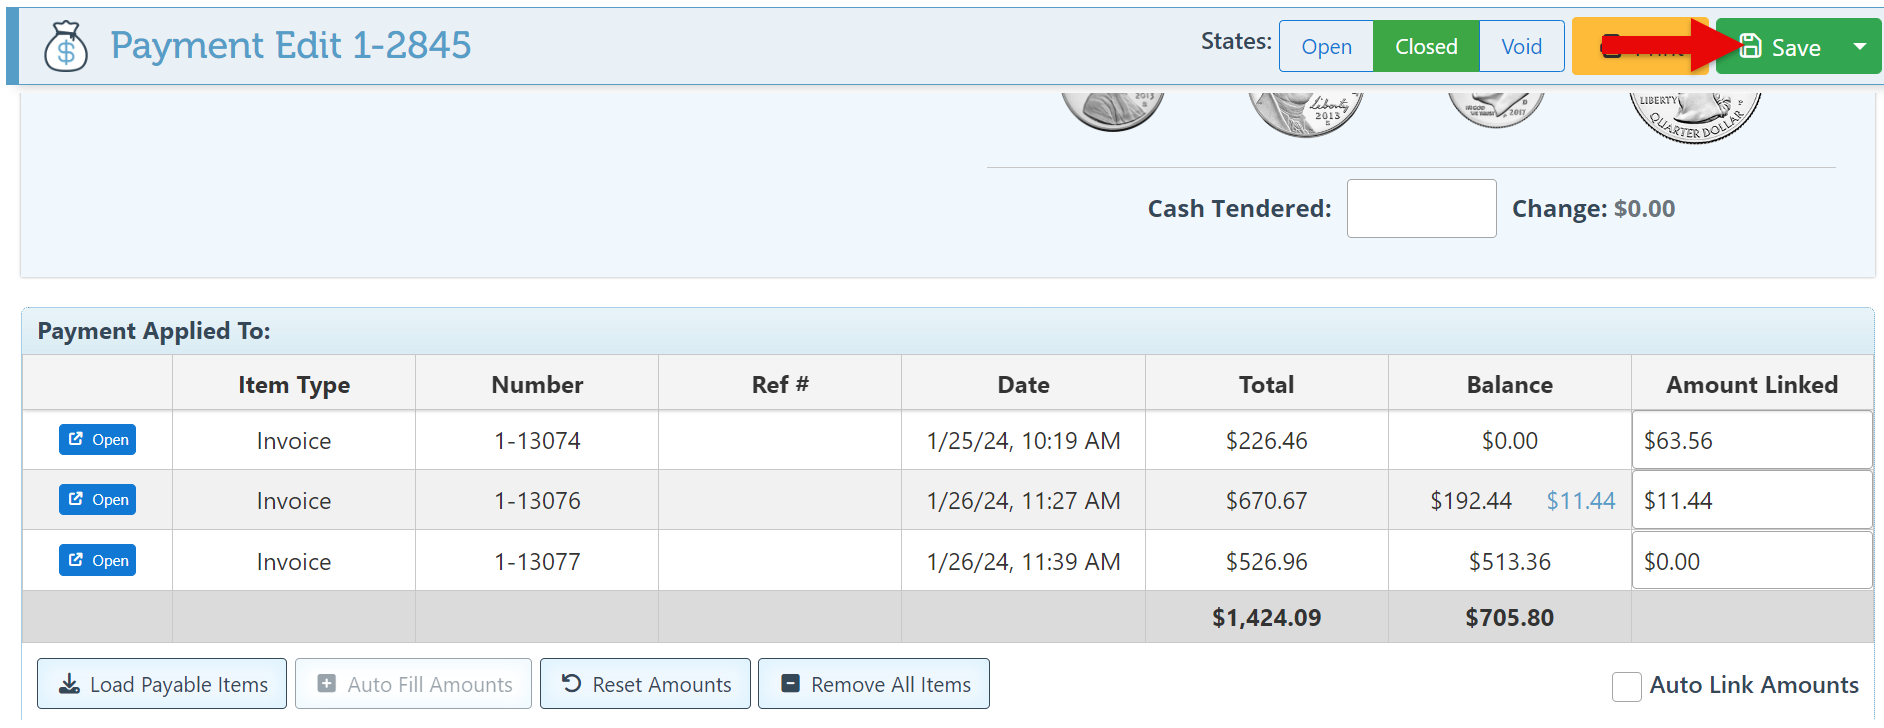
Task: Open invoice 1-13077 via its Open button
Action: 97,561
